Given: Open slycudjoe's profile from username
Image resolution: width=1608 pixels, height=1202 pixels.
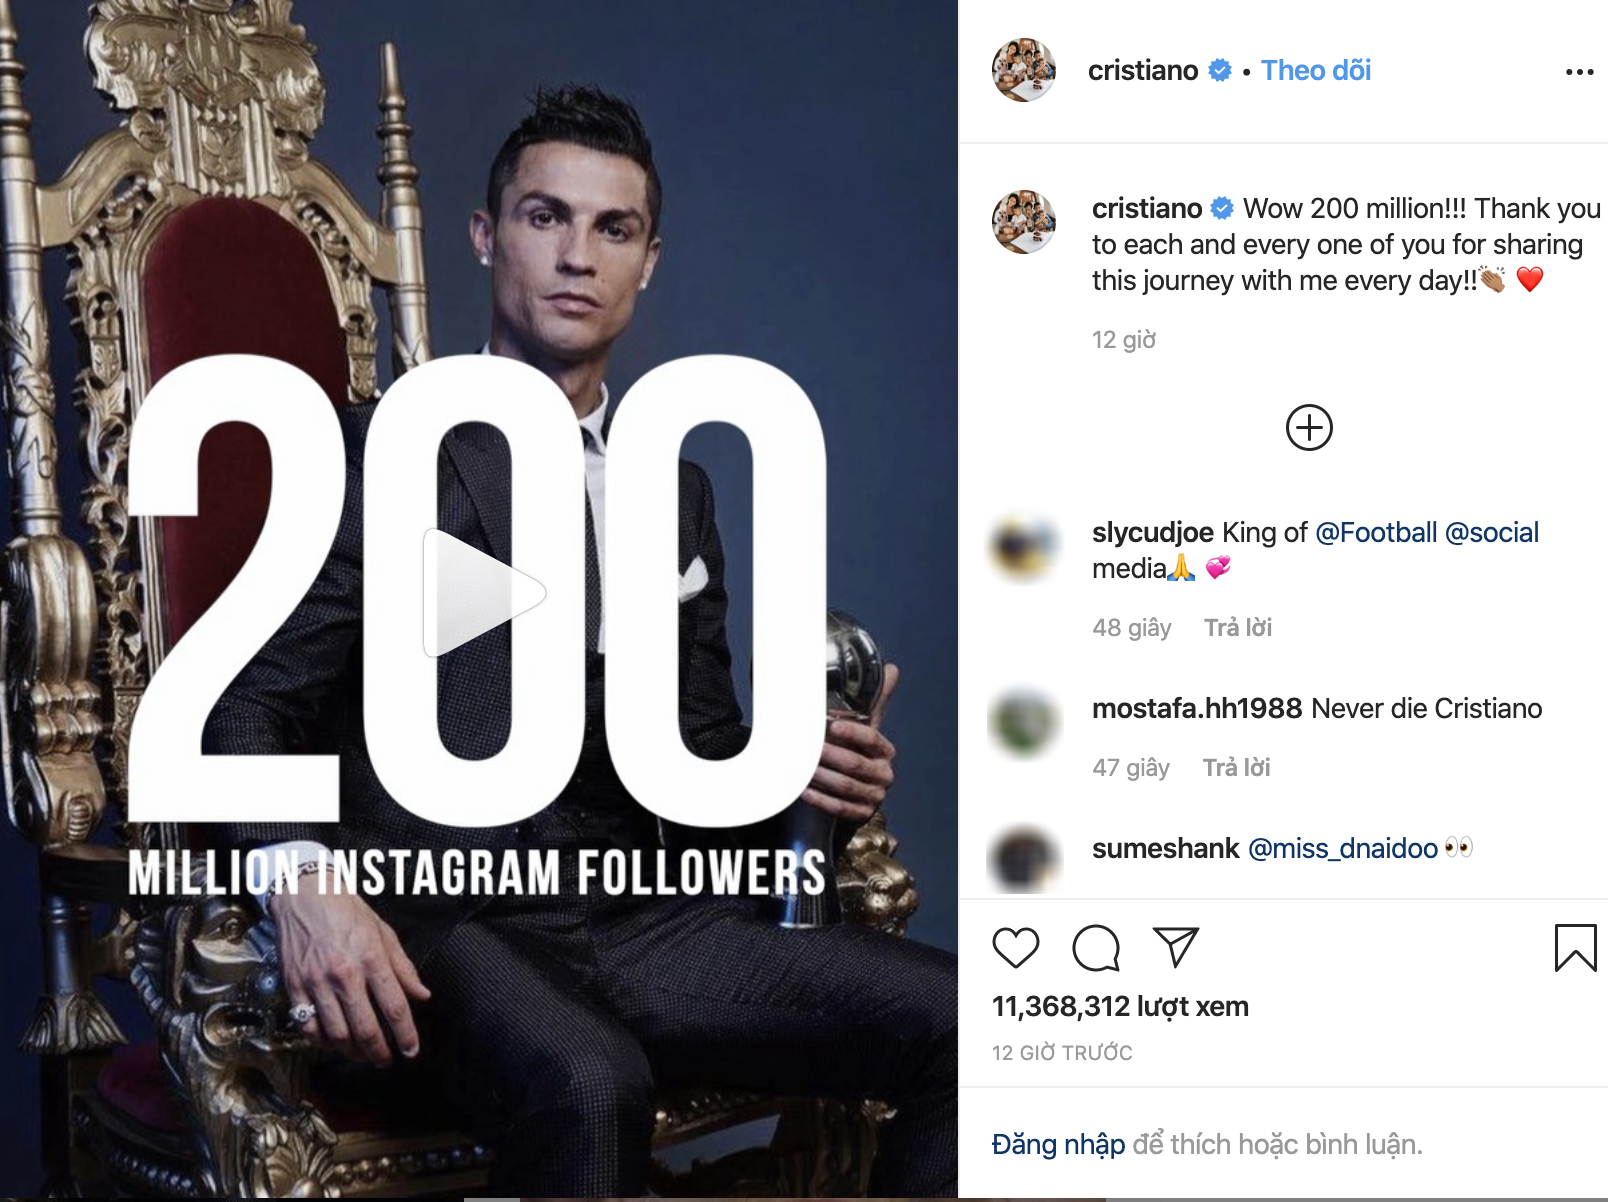Looking at the screenshot, I should tap(1152, 532).
